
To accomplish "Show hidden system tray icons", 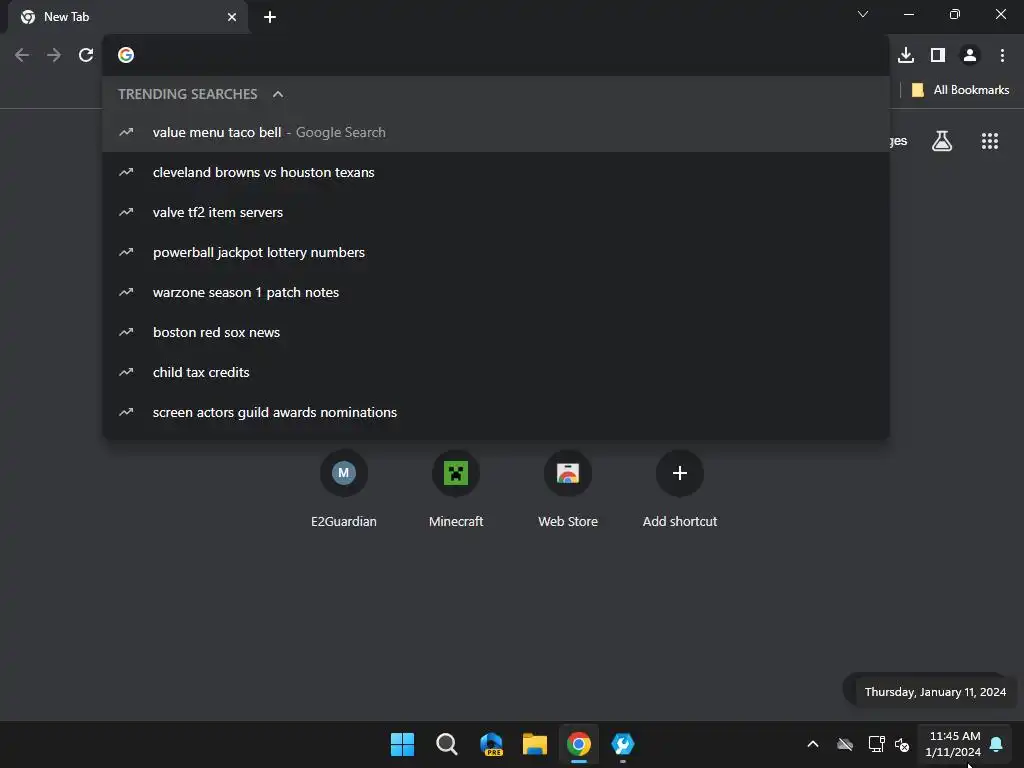I will (x=813, y=744).
